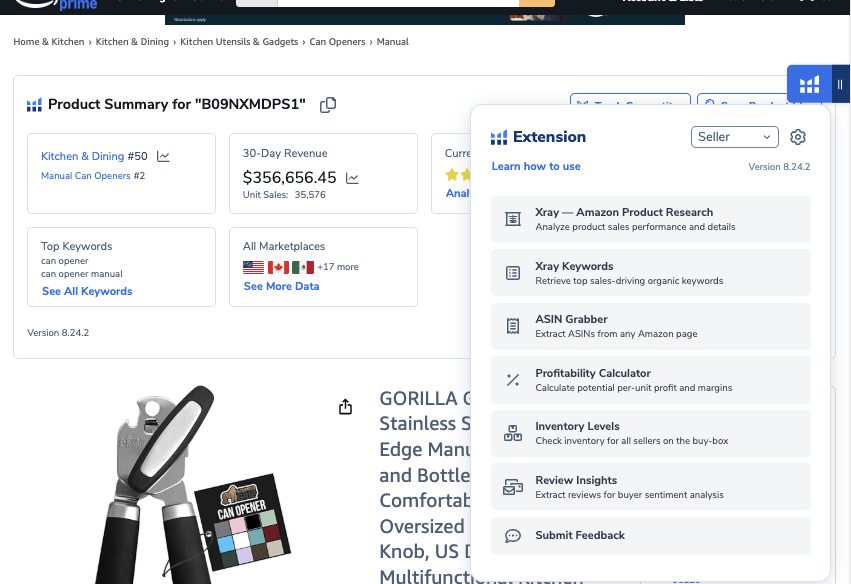
Task: Click the $356,656.45 revenue value
Action: pos(289,177)
